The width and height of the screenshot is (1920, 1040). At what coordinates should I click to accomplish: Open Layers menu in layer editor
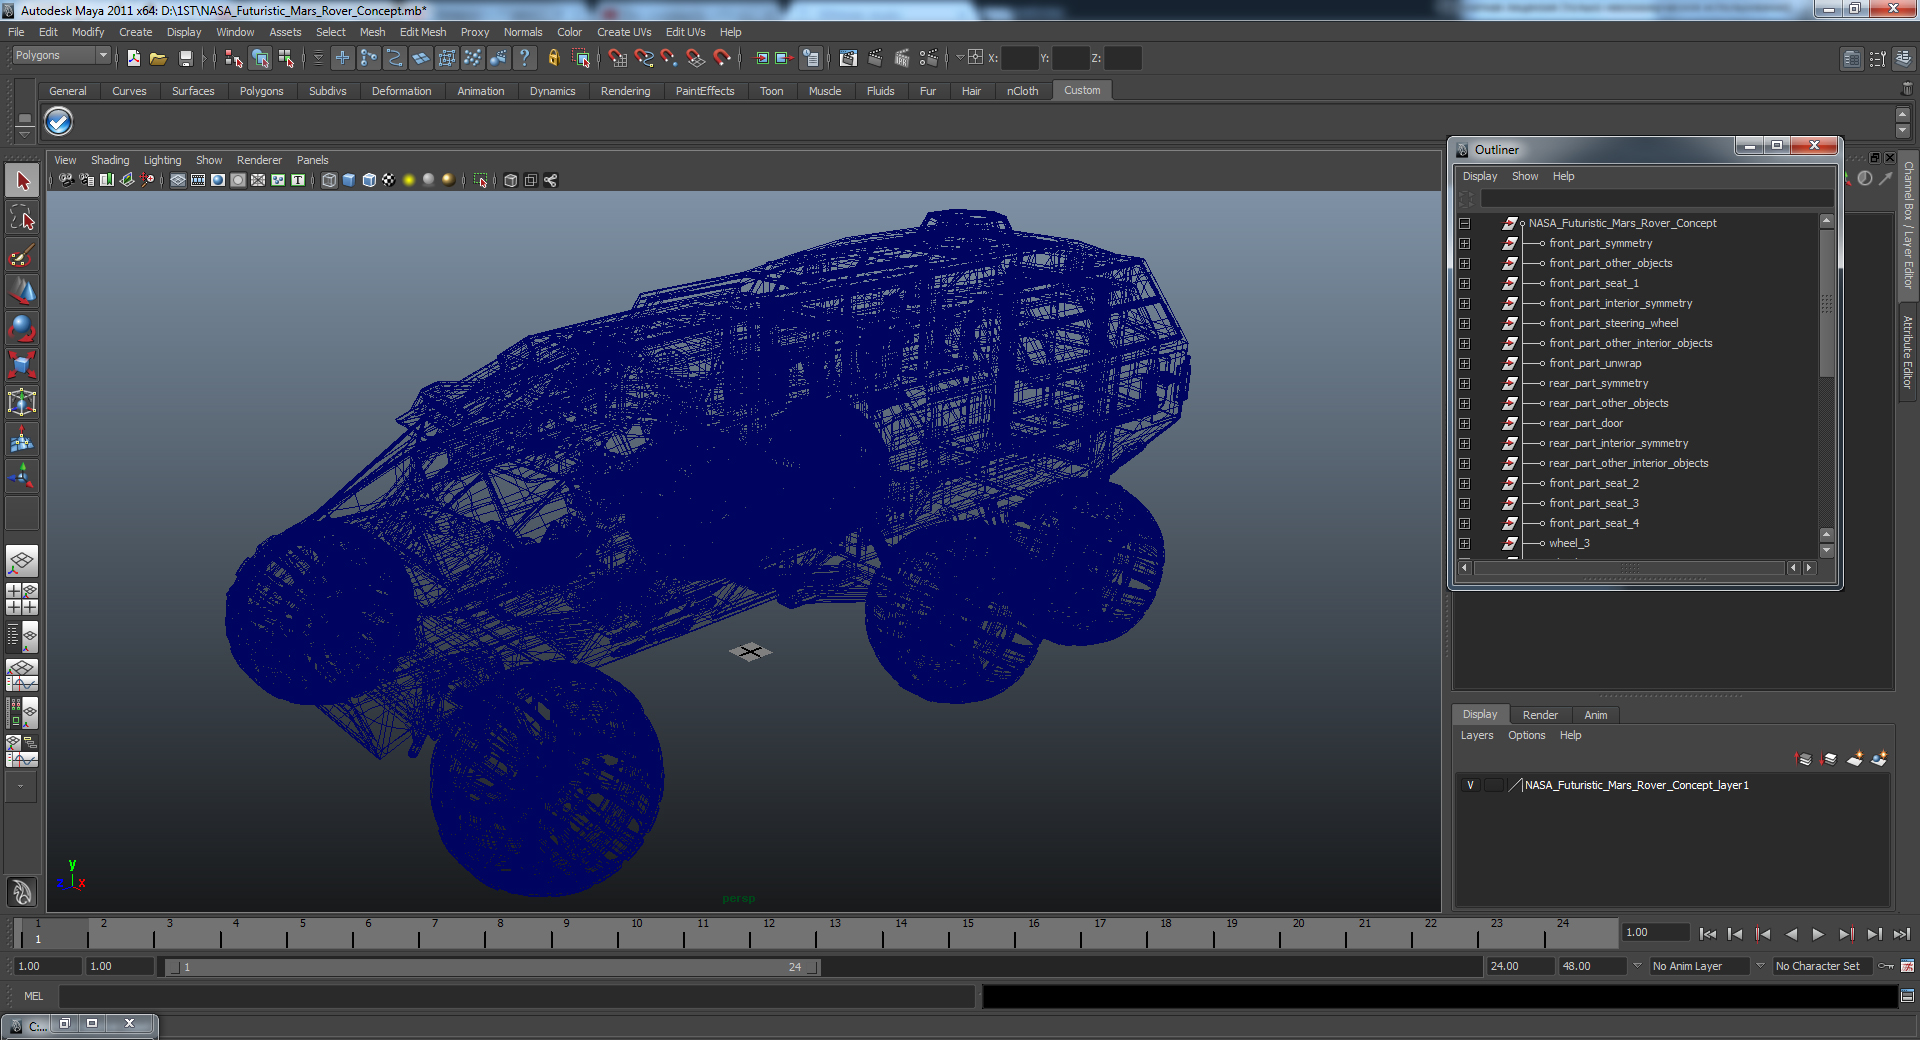1477,735
